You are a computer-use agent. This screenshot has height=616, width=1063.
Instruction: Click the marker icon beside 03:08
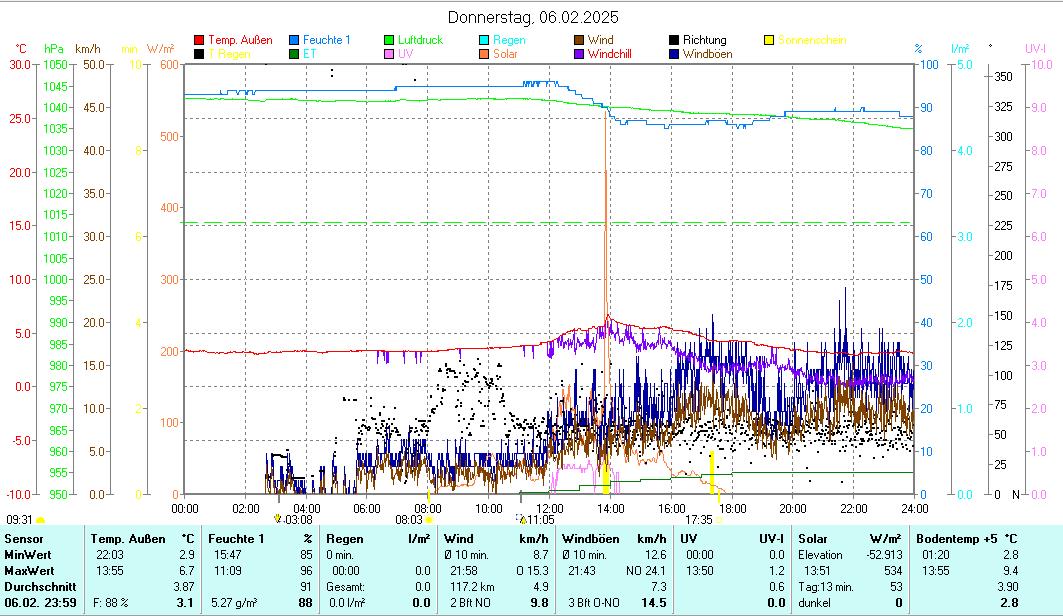(x=277, y=519)
